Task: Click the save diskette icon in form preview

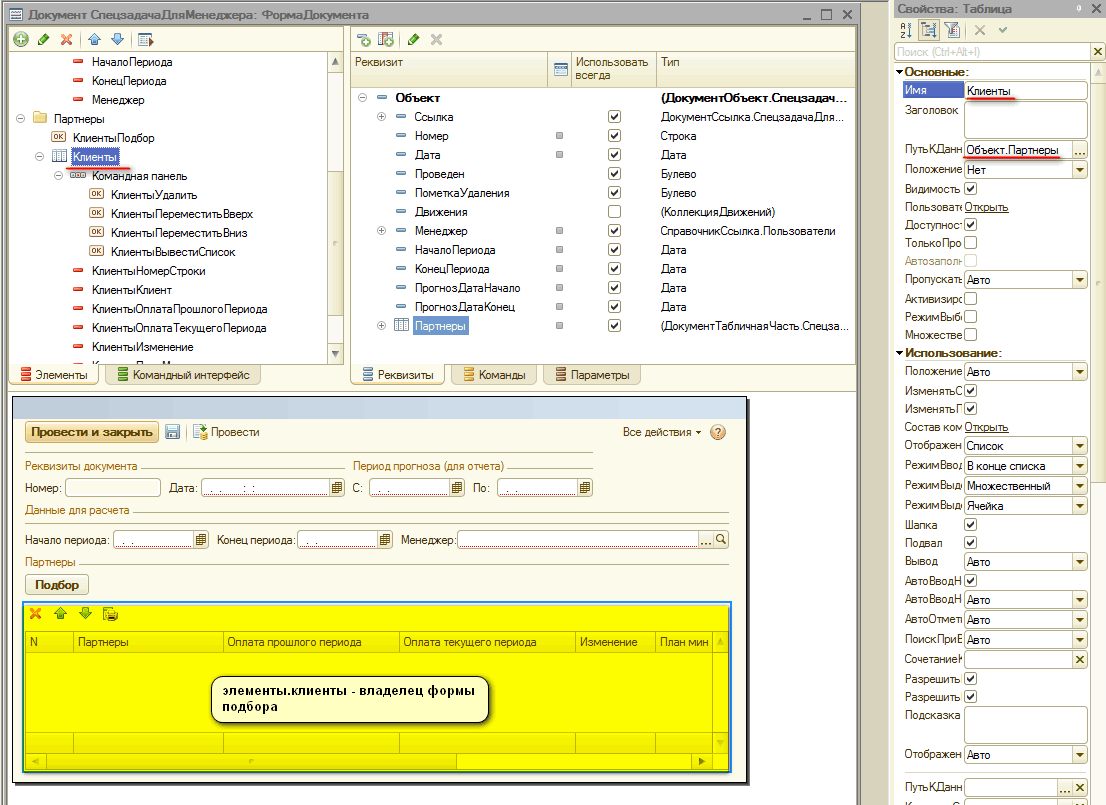Action: click(172, 432)
